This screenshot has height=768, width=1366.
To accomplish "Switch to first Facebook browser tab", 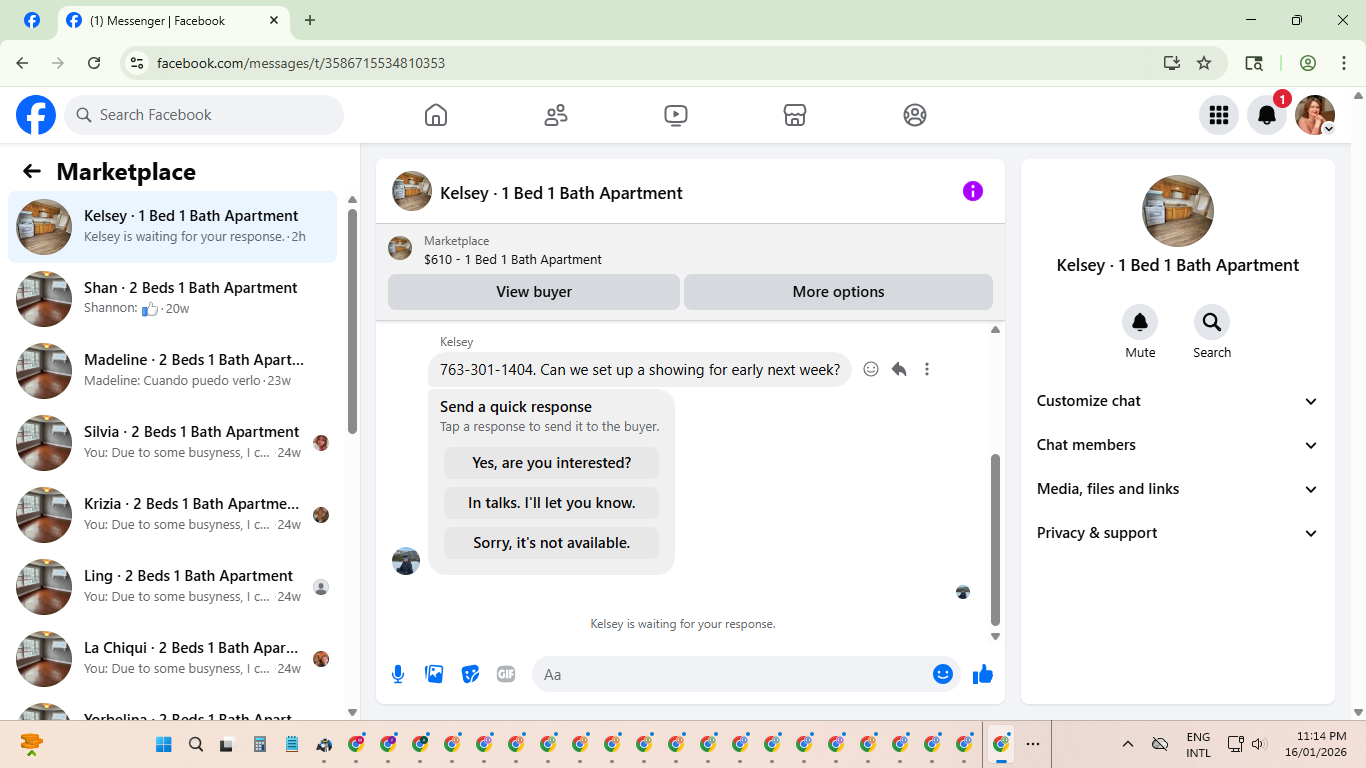I will pos(32,20).
